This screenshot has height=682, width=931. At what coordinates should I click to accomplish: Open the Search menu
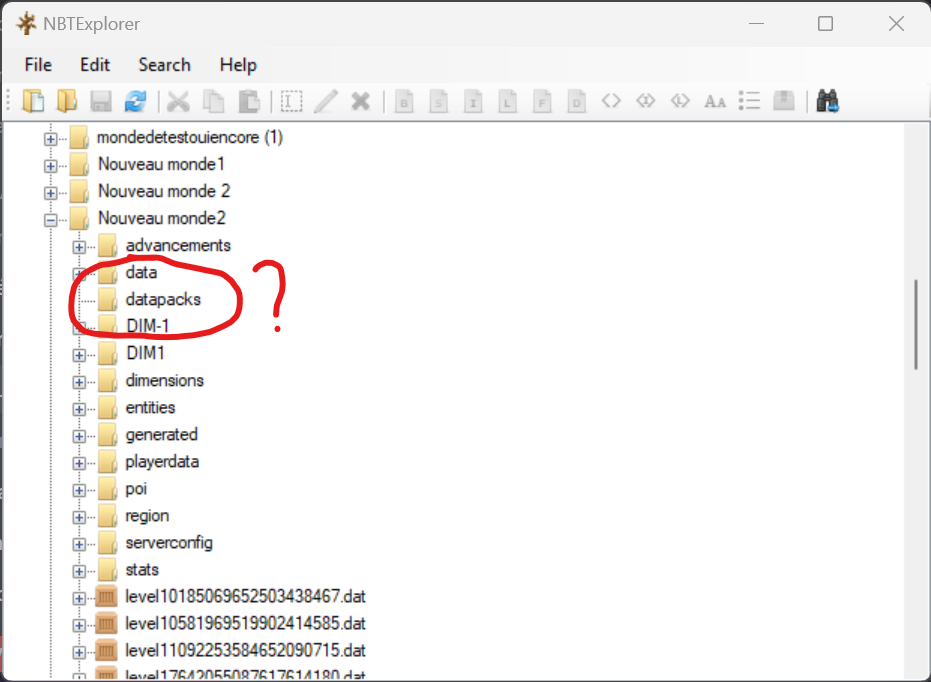pyautogui.click(x=164, y=65)
